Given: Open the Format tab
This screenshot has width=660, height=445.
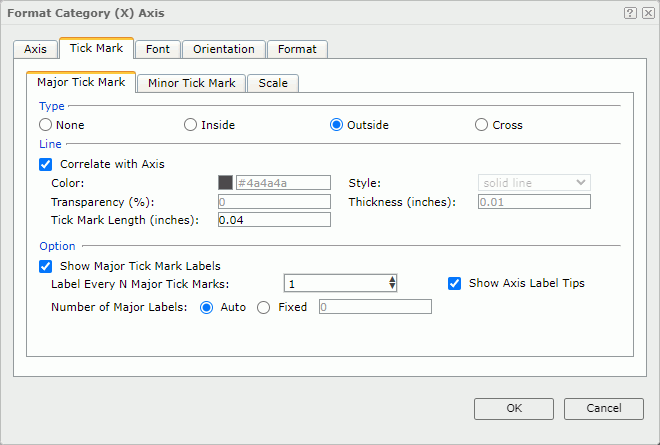Looking at the screenshot, I should point(297,49).
